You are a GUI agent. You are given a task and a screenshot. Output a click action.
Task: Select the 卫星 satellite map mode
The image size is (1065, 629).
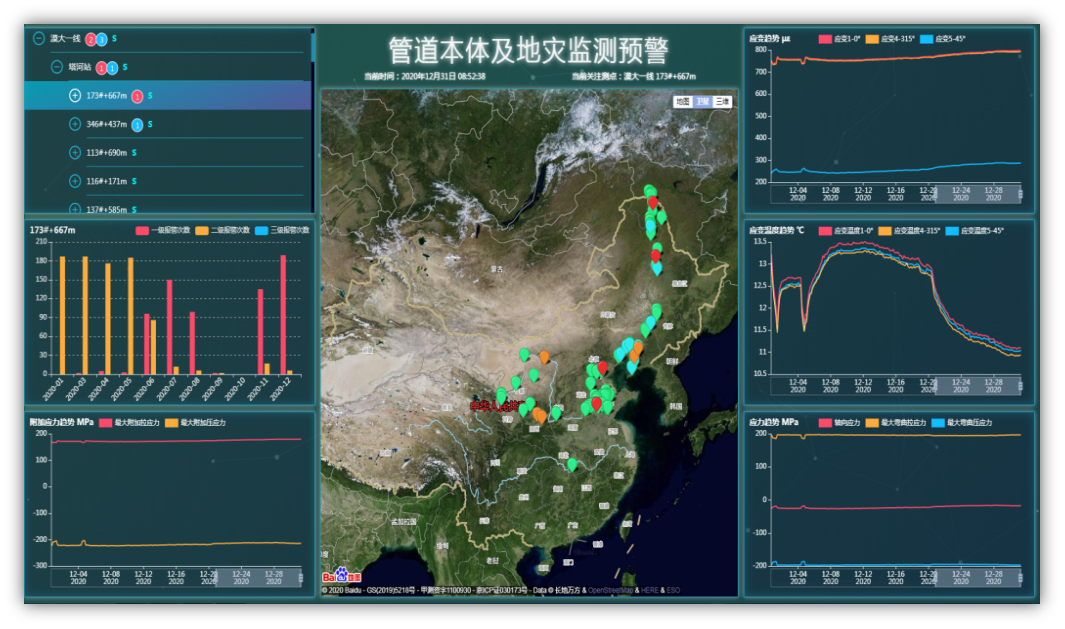[x=701, y=102]
